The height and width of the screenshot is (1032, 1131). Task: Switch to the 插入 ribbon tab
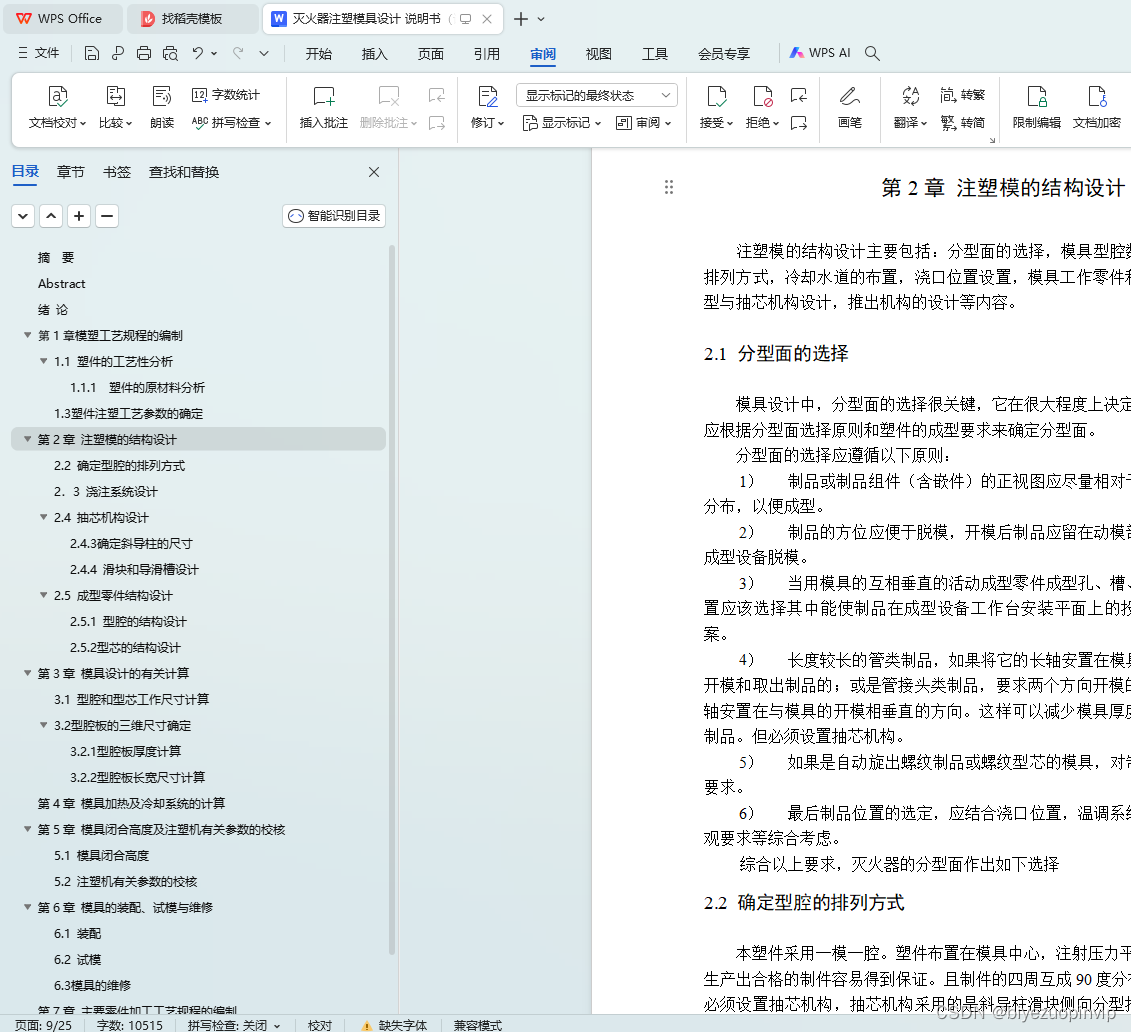pyautogui.click(x=374, y=53)
